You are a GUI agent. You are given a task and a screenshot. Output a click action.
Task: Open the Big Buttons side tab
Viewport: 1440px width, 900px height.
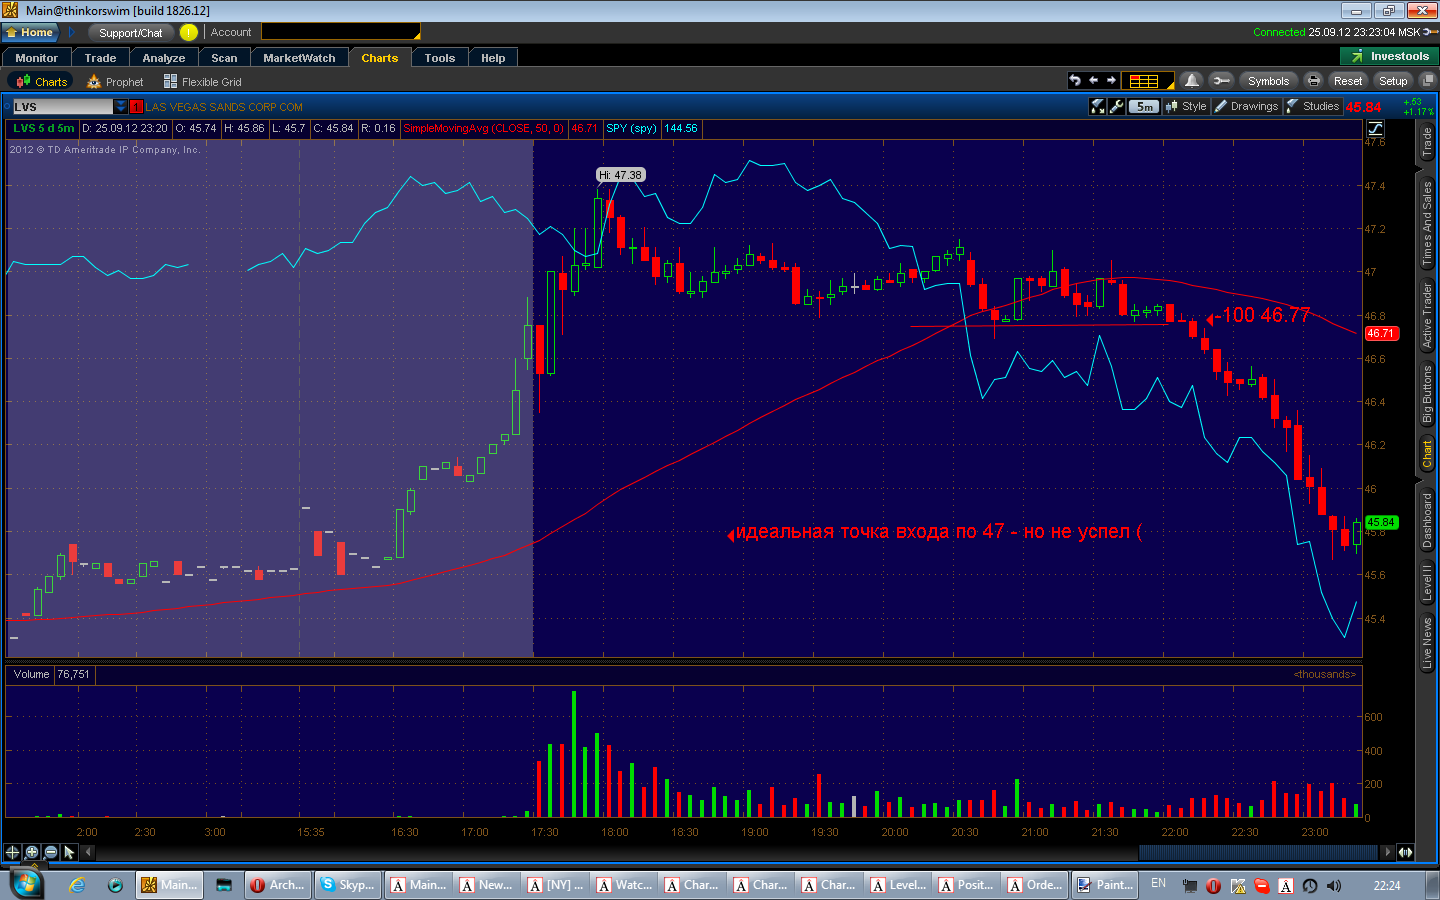pyautogui.click(x=1427, y=394)
